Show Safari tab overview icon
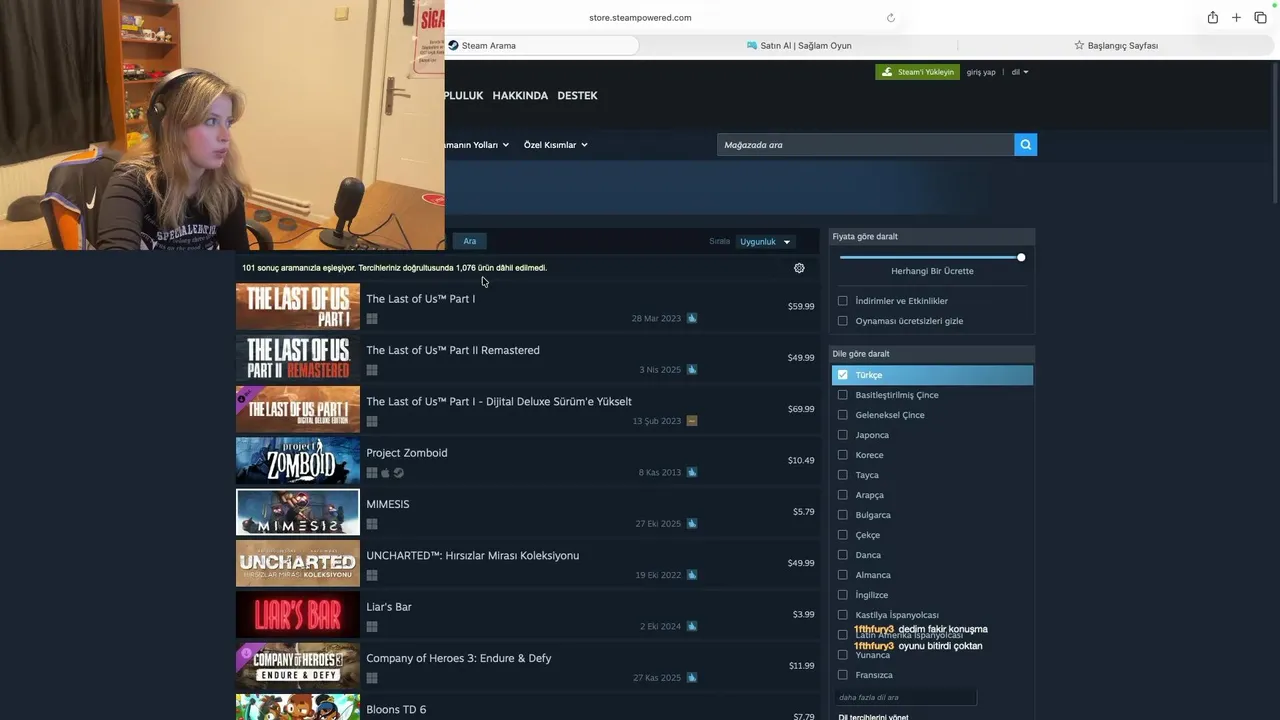 pos(1260,18)
